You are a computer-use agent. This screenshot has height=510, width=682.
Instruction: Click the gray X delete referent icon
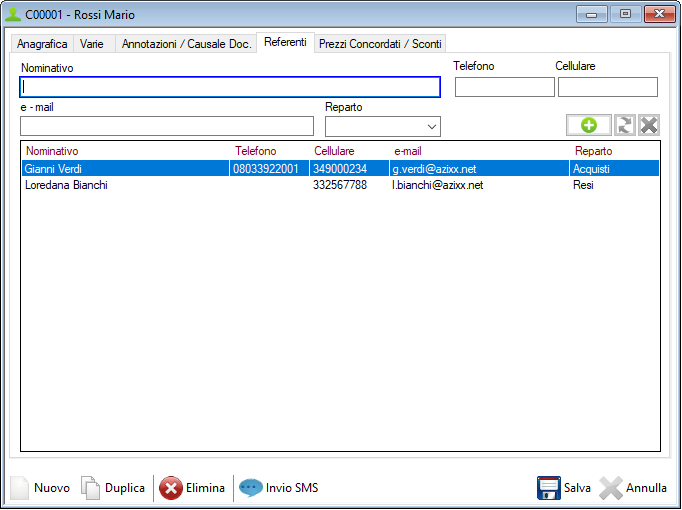(x=649, y=125)
